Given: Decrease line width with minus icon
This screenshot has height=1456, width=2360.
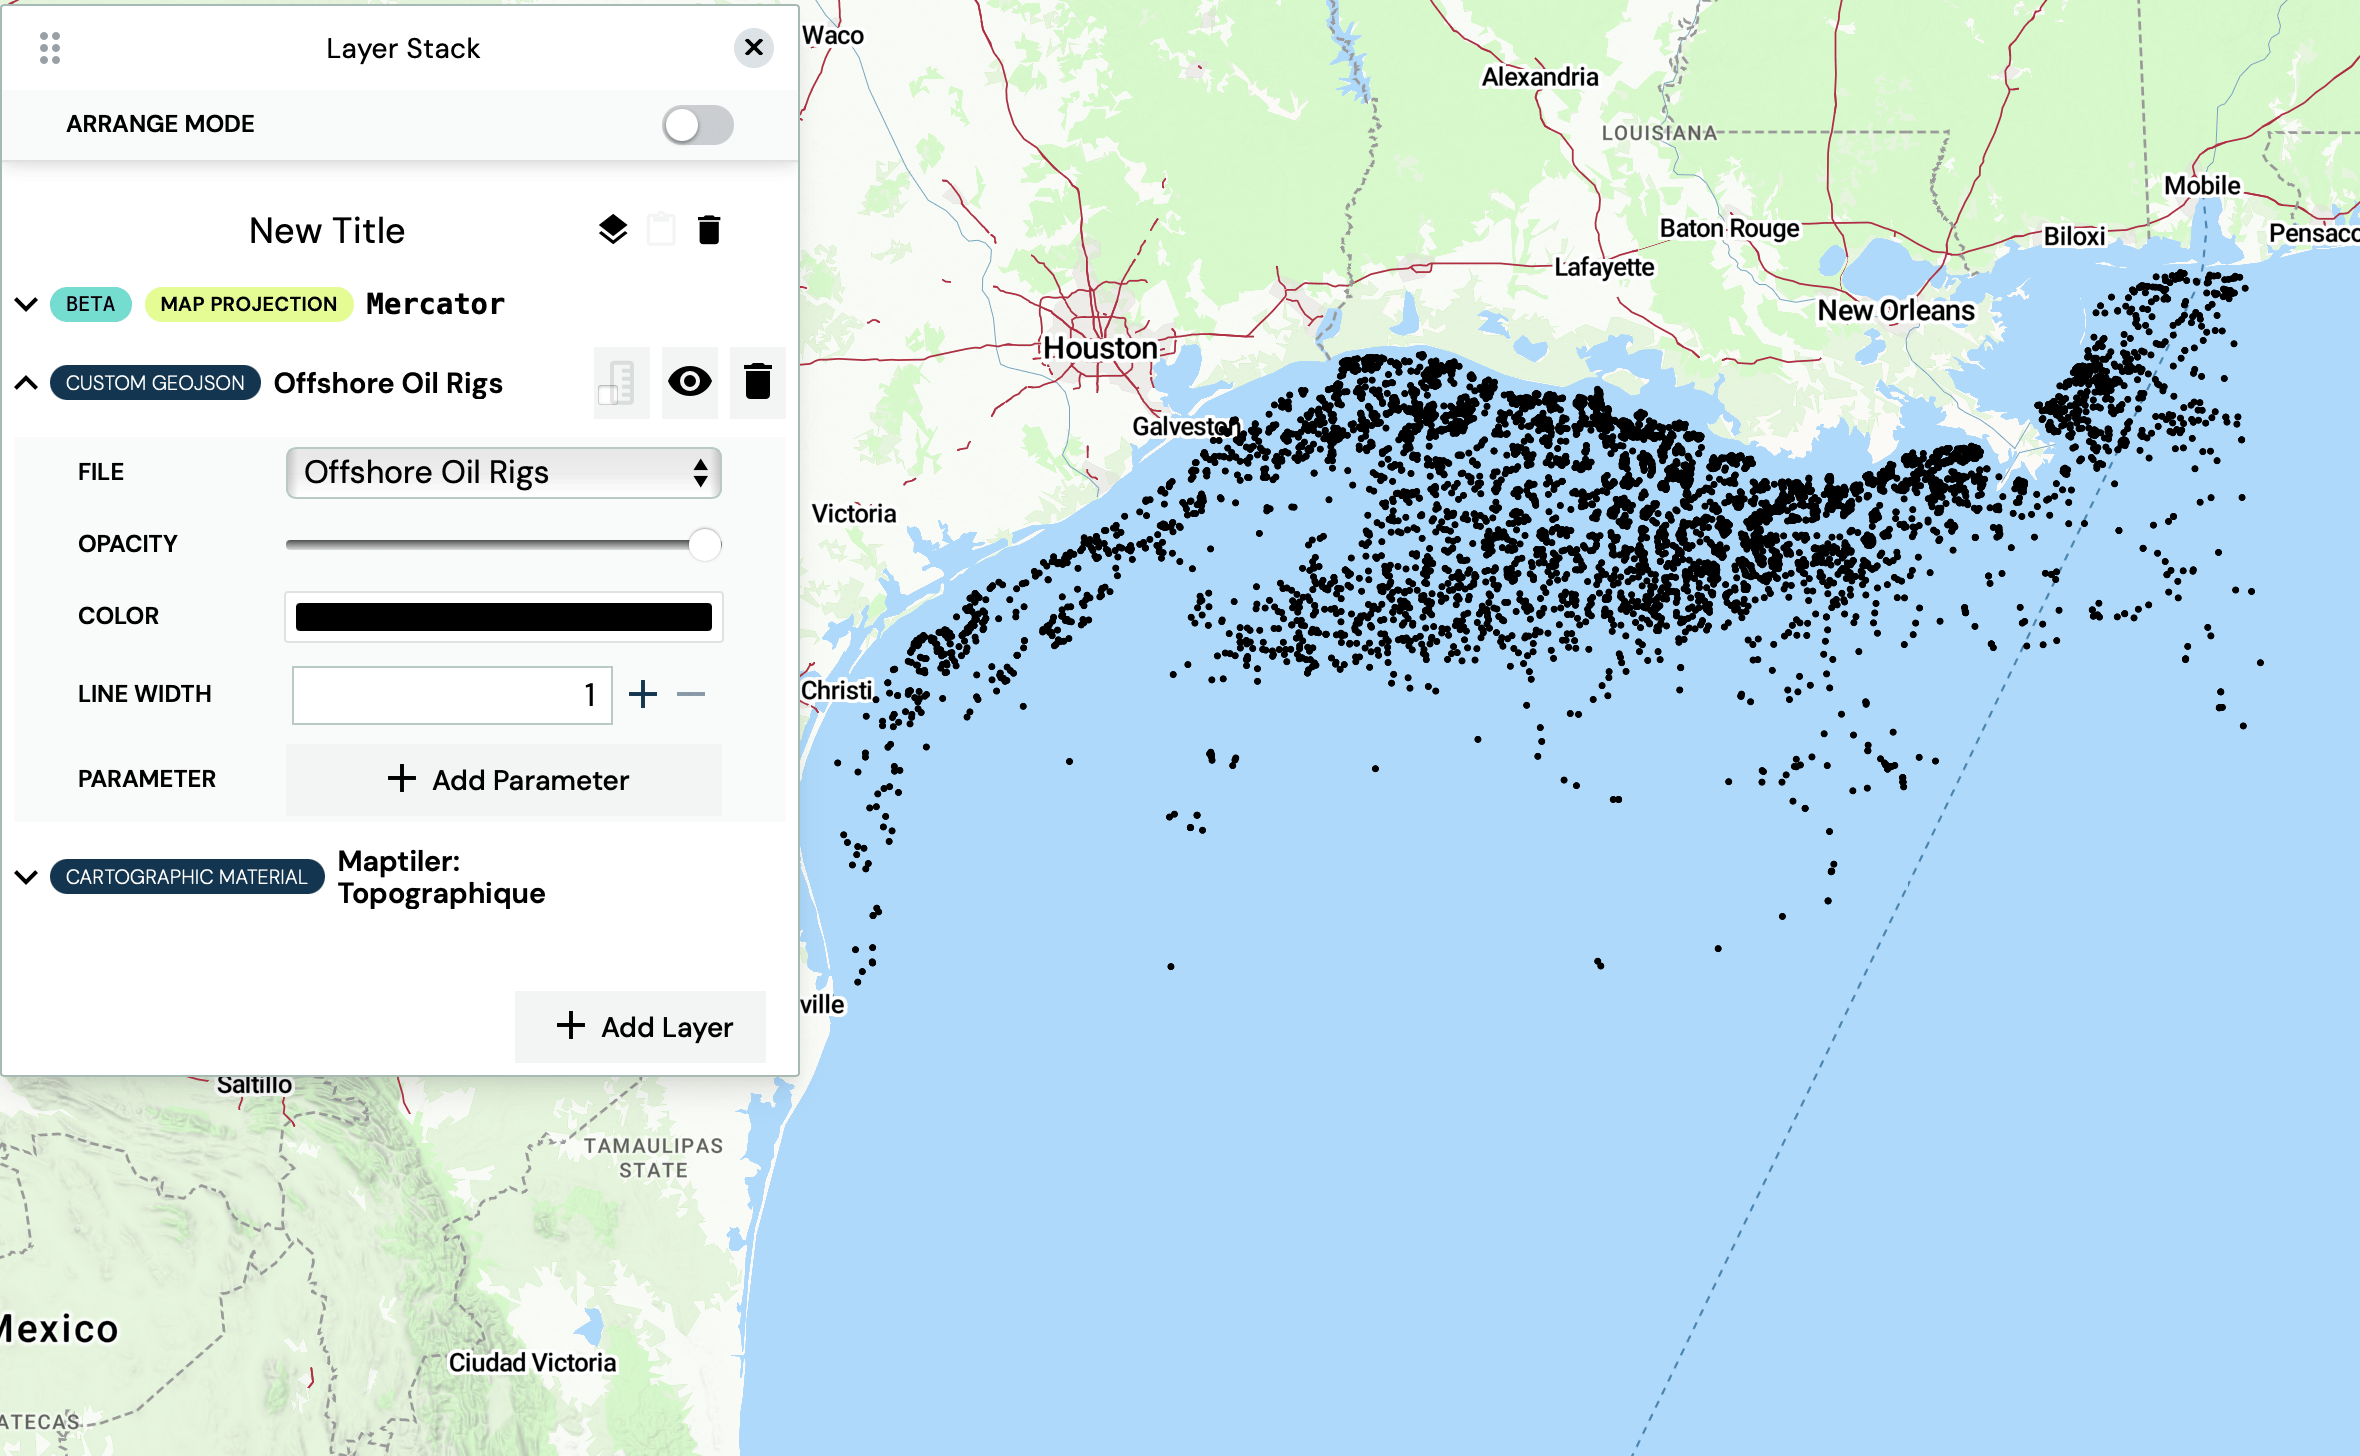Looking at the screenshot, I should tap(691, 694).
